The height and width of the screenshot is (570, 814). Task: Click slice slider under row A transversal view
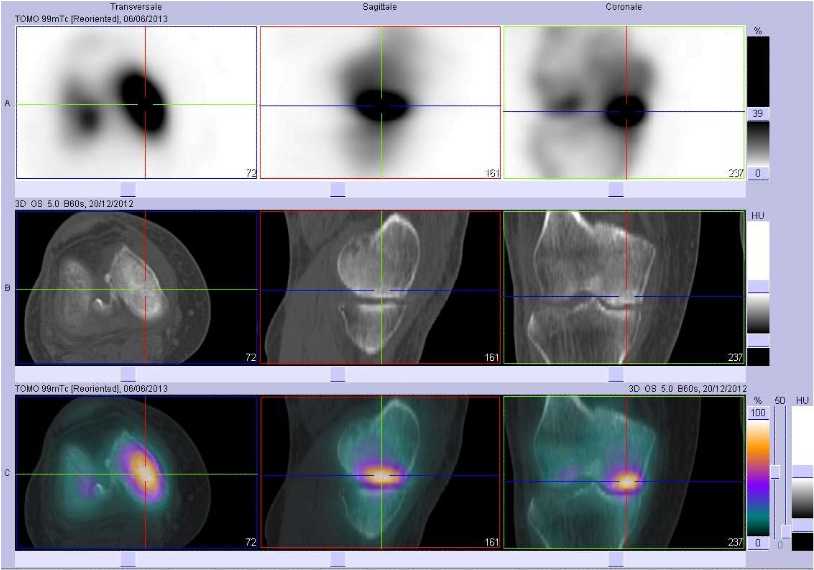click(128, 188)
